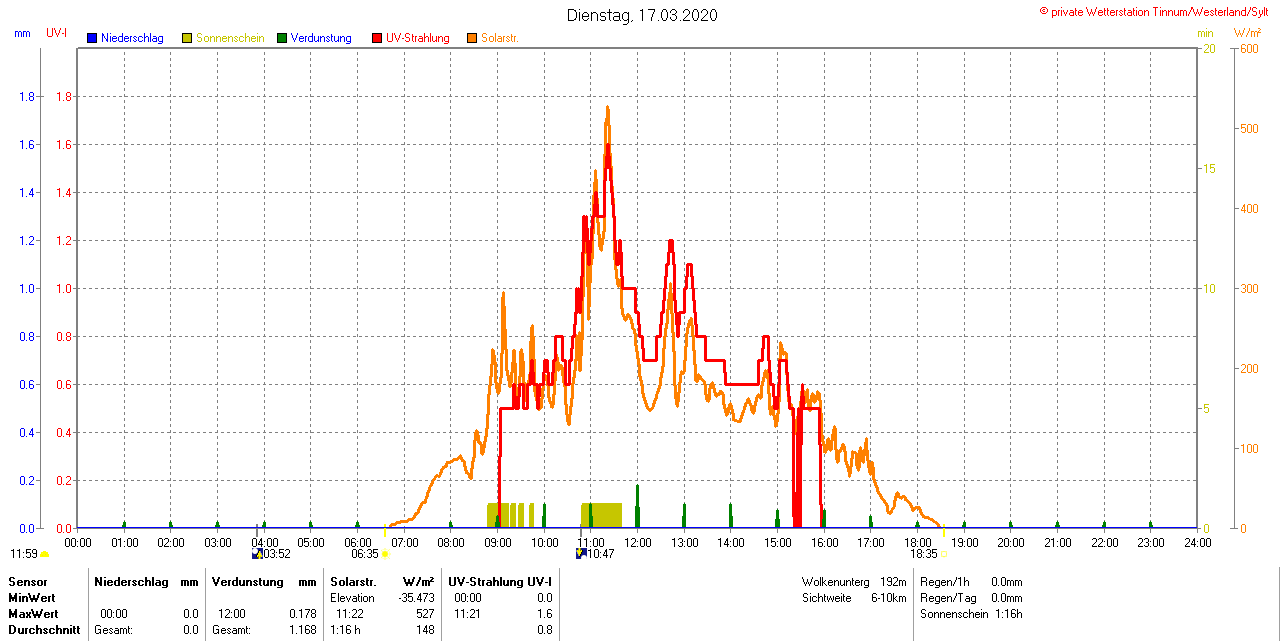Click the yellow Sonnenschein legend swatch
Viewport: 1280px width, 641px height.
[x=187, y=38]
